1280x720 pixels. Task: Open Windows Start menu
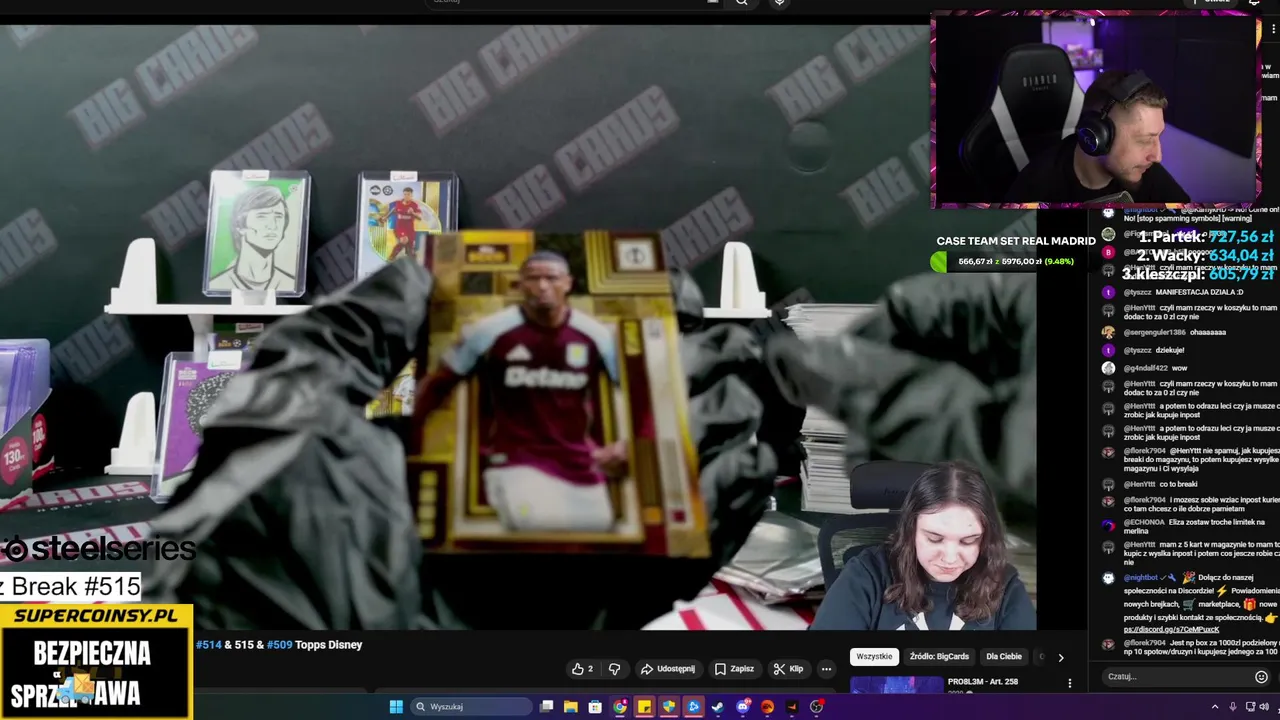(x=396, y=707)
